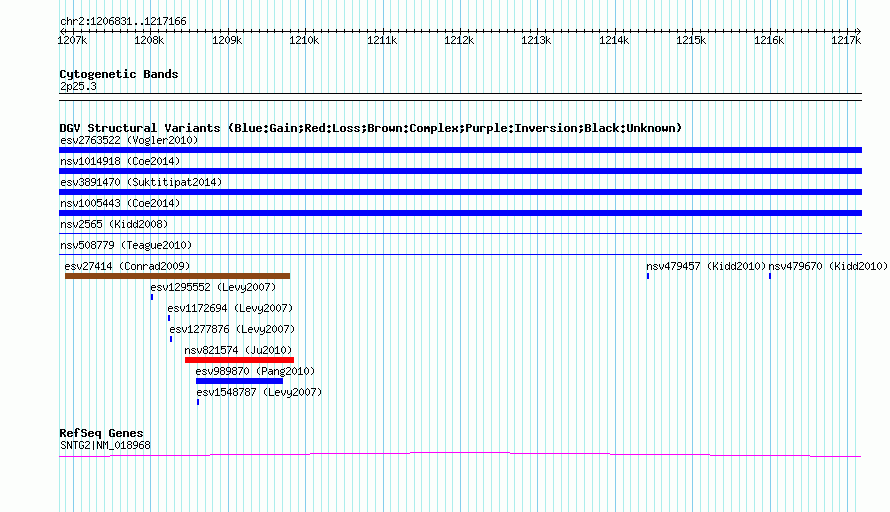Click the 1217k ruler position
The width and height of the screenshot is (890, 512).
(846, 40)
